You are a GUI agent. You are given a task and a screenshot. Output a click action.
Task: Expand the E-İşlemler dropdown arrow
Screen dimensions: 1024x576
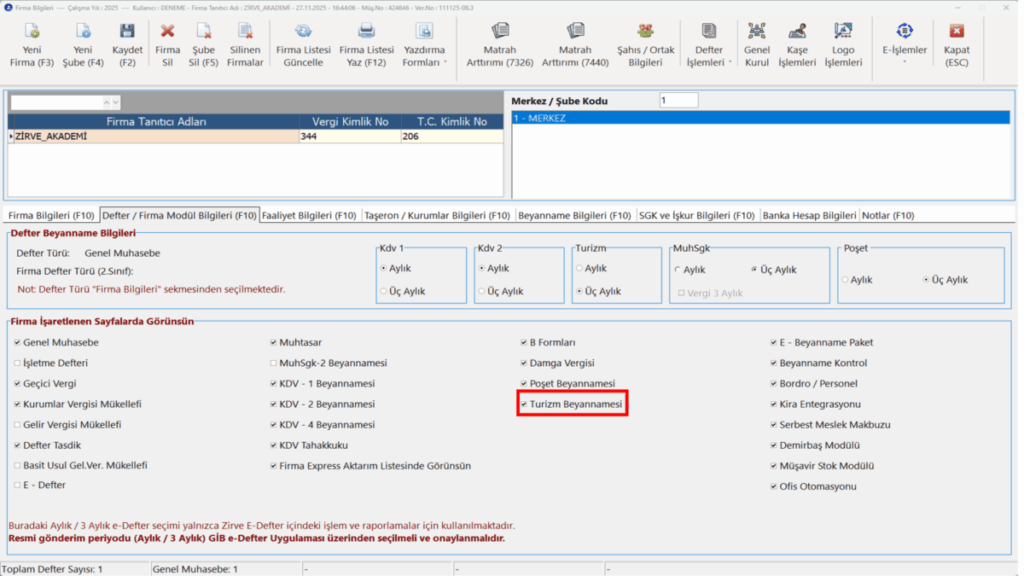coord(904,63)
